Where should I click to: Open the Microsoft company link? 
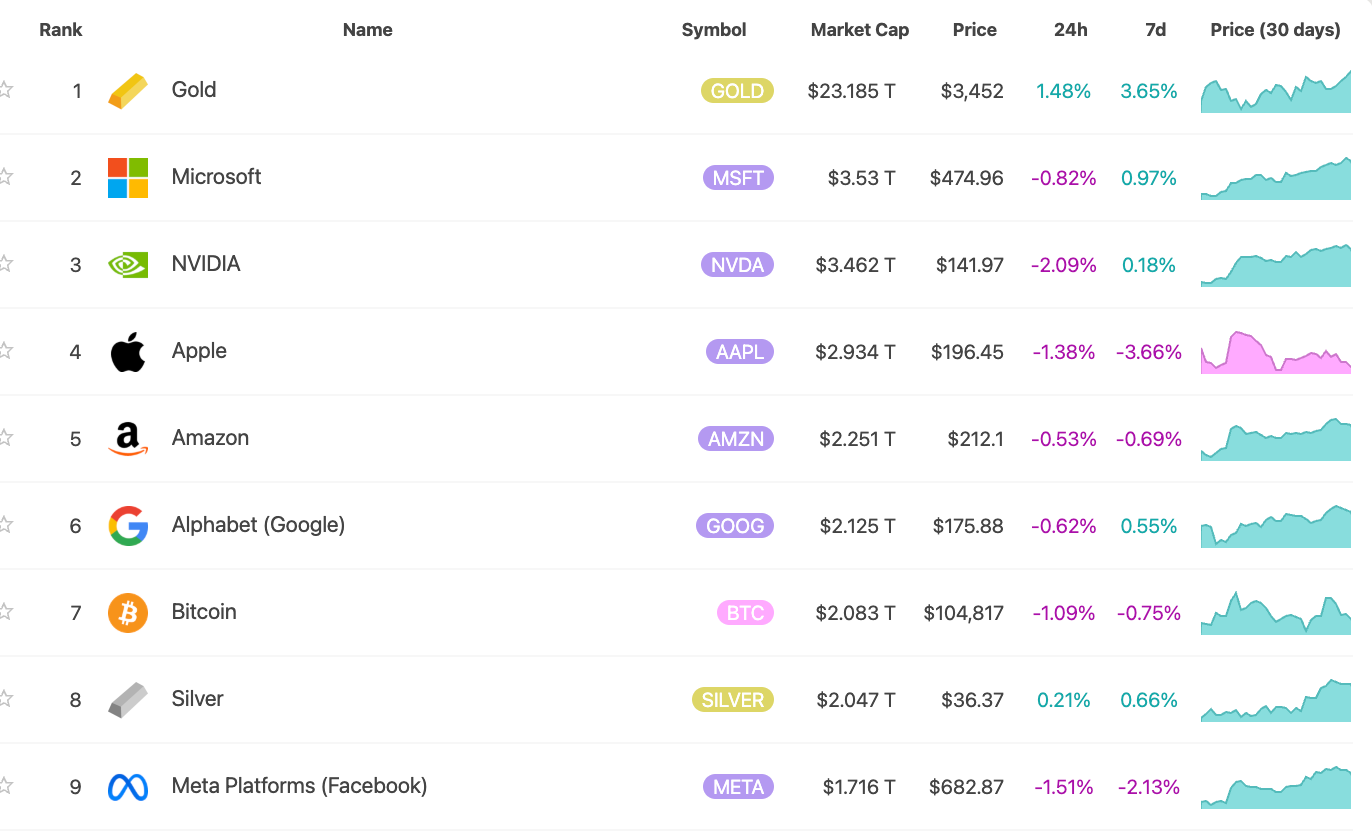[x=216, y=177]
